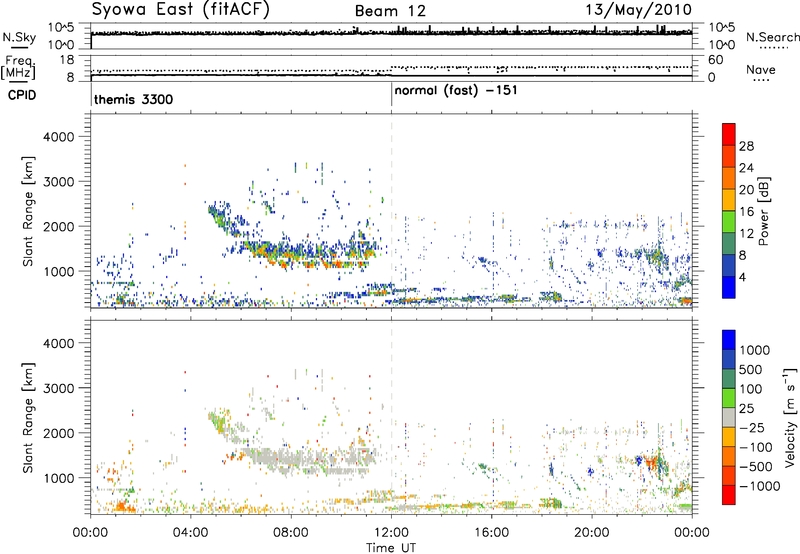Click the Power scale value '4'
This screenshot has width=800, height=554.
(742, 277)
